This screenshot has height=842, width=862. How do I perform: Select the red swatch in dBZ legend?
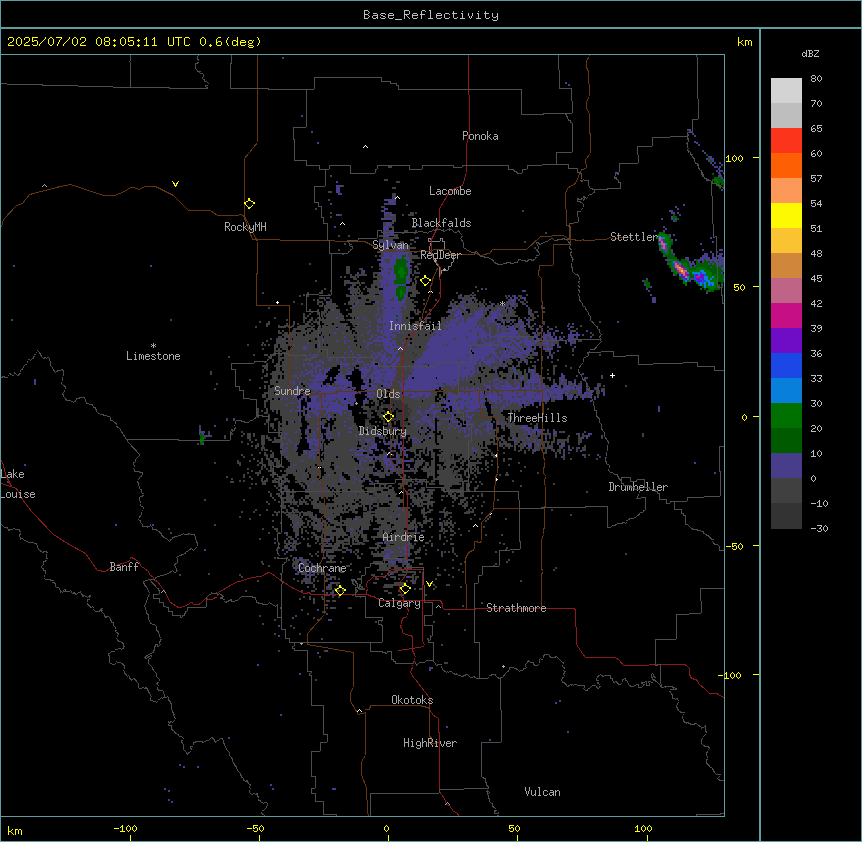point(786,140)
